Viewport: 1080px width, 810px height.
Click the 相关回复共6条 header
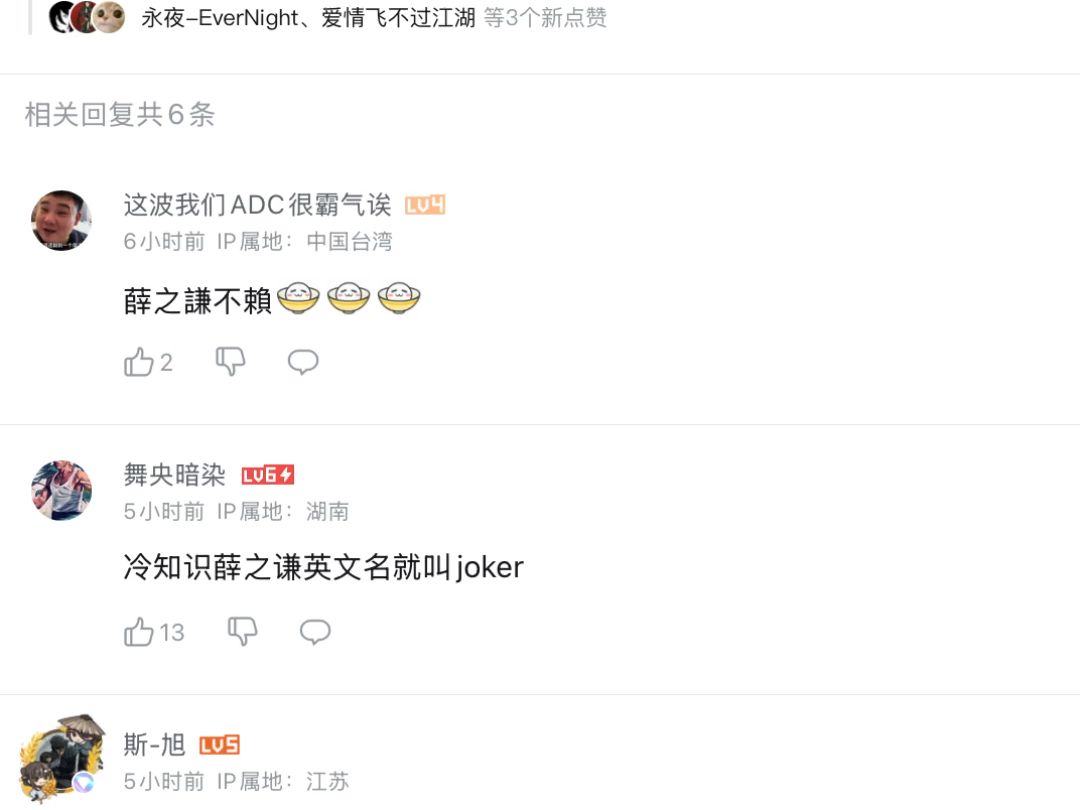(x=120, y=114)
